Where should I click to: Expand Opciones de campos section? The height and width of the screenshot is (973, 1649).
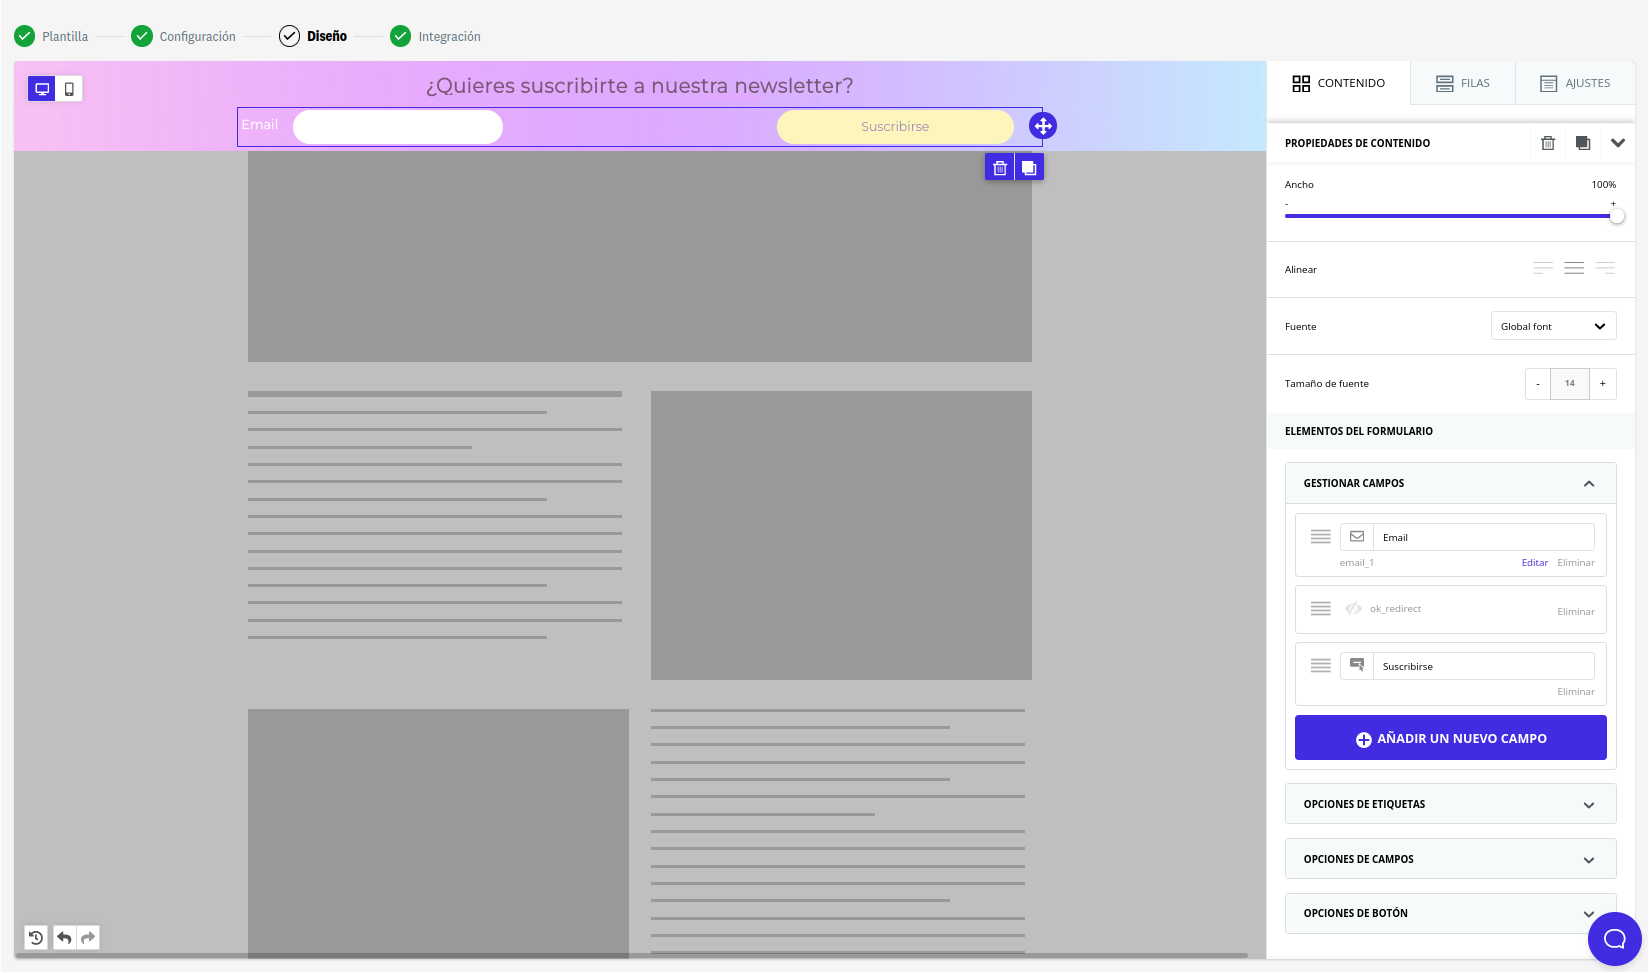point(1451,859)
